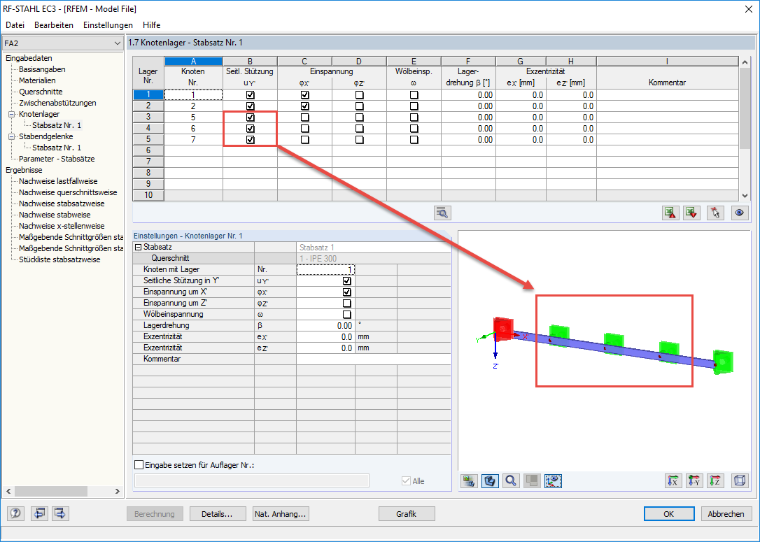Click column A header in table
The height and width of the screenshot is (542, 760).
pyautogui.click(x=193, y=61)
